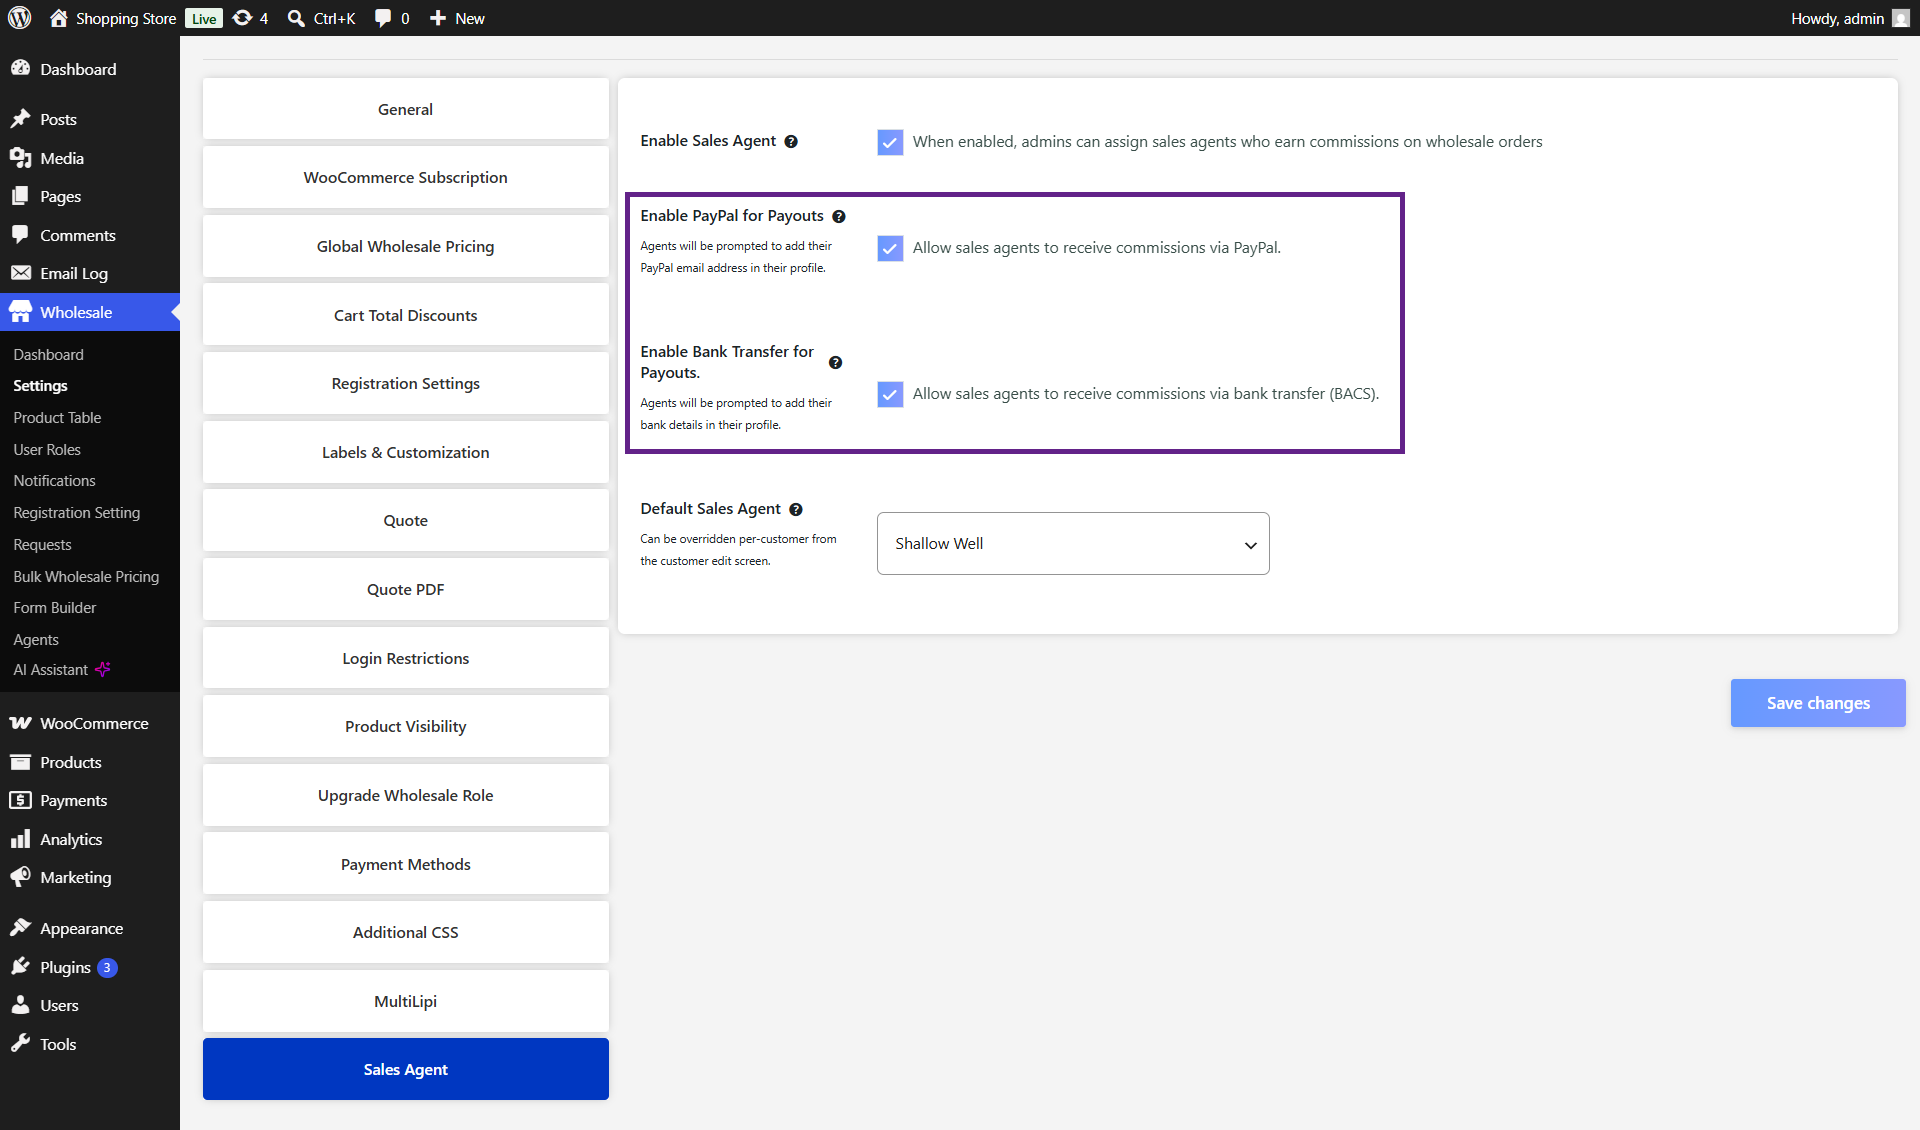Open the Requests submenu link
Image resolution: width=1920 pixels, height=1130 pixels.
42,544
